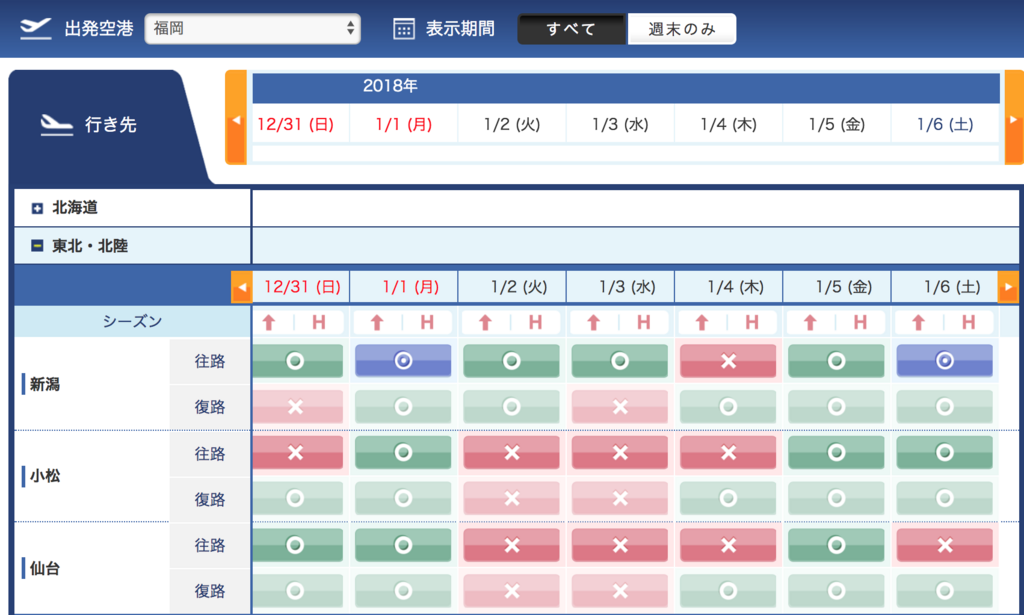Viewport: 1024px width, 615px height.
Task: Choose 小松 往路 availability on 1/1
Action: coord(403,452)
